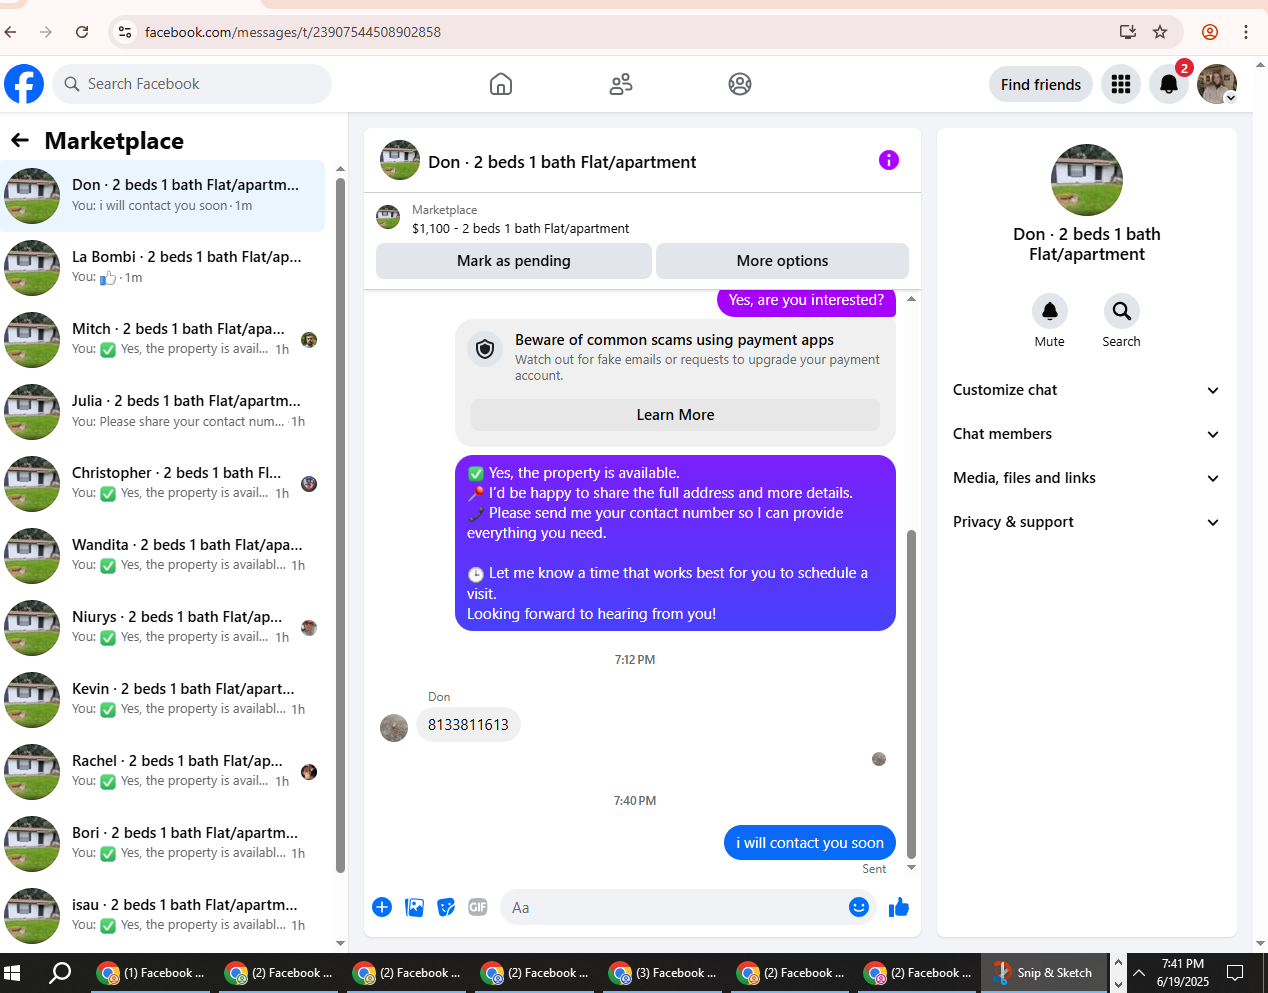Screen dimensions: 1268x993
Task: Click the chat messages scrollbar thumb
Action: click(x=911, y=694)
